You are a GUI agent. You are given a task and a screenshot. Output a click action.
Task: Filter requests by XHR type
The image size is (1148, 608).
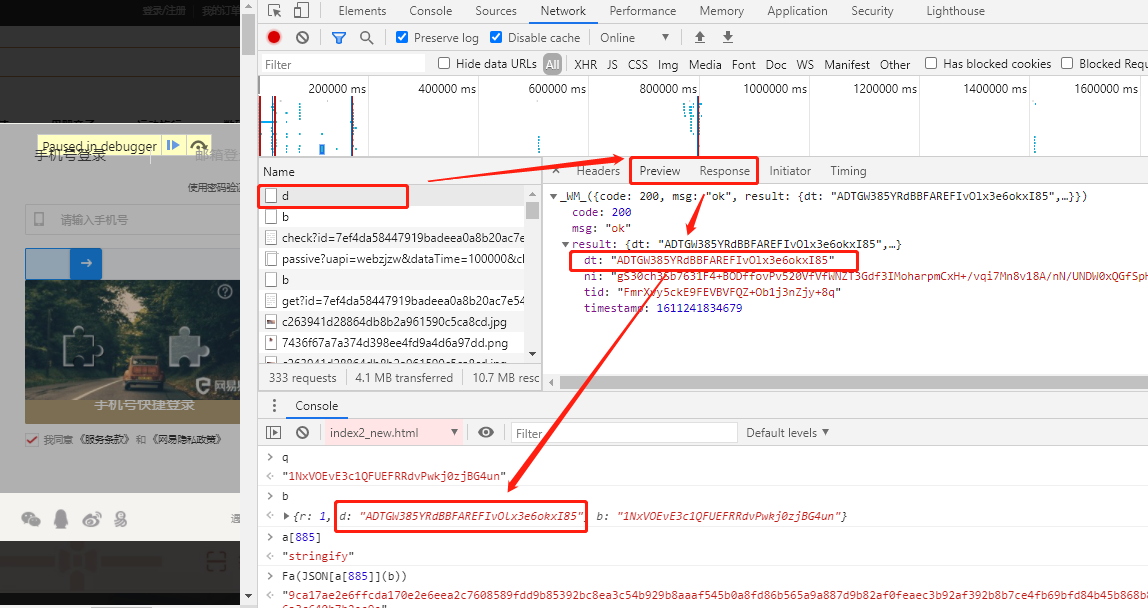585,64
